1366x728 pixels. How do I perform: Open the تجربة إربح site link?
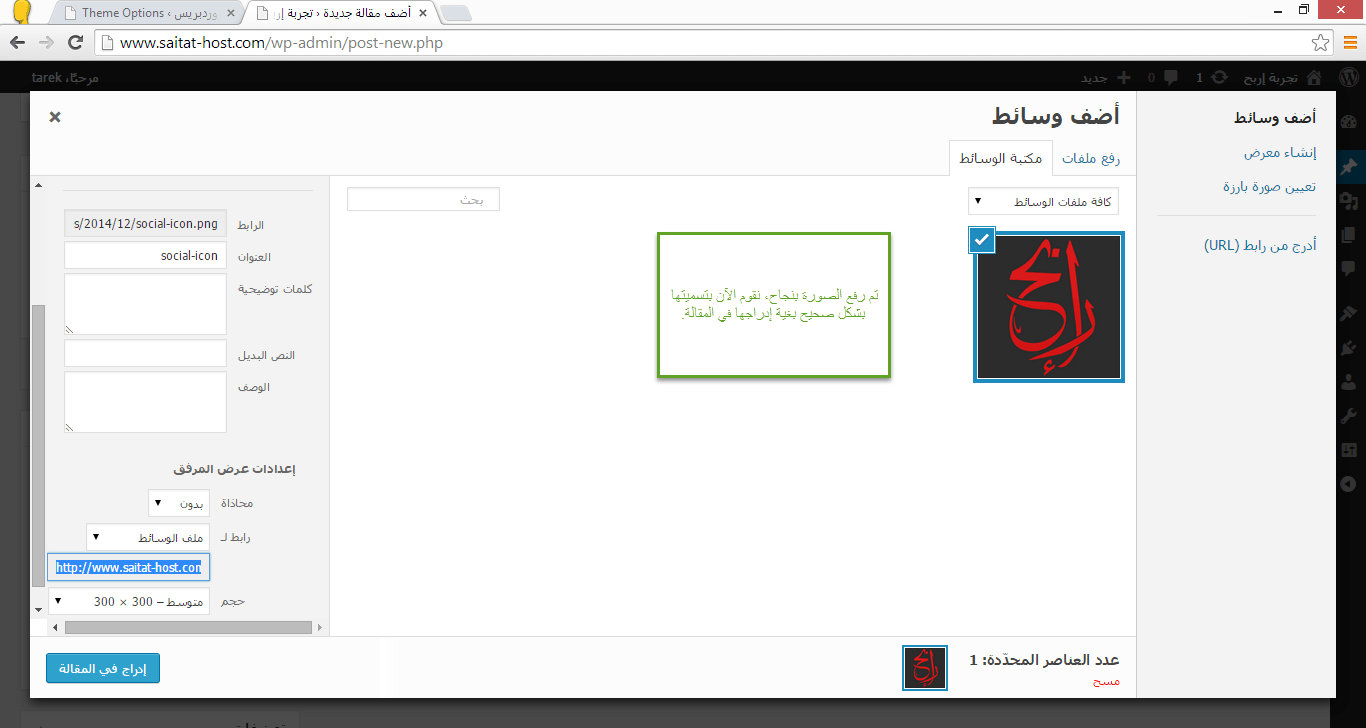(x=1269, y=77)
